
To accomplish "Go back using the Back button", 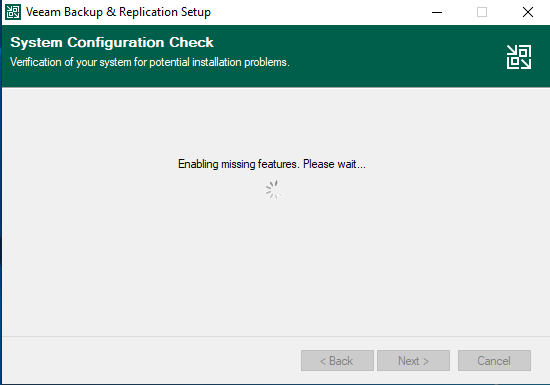I will point(337,360).
